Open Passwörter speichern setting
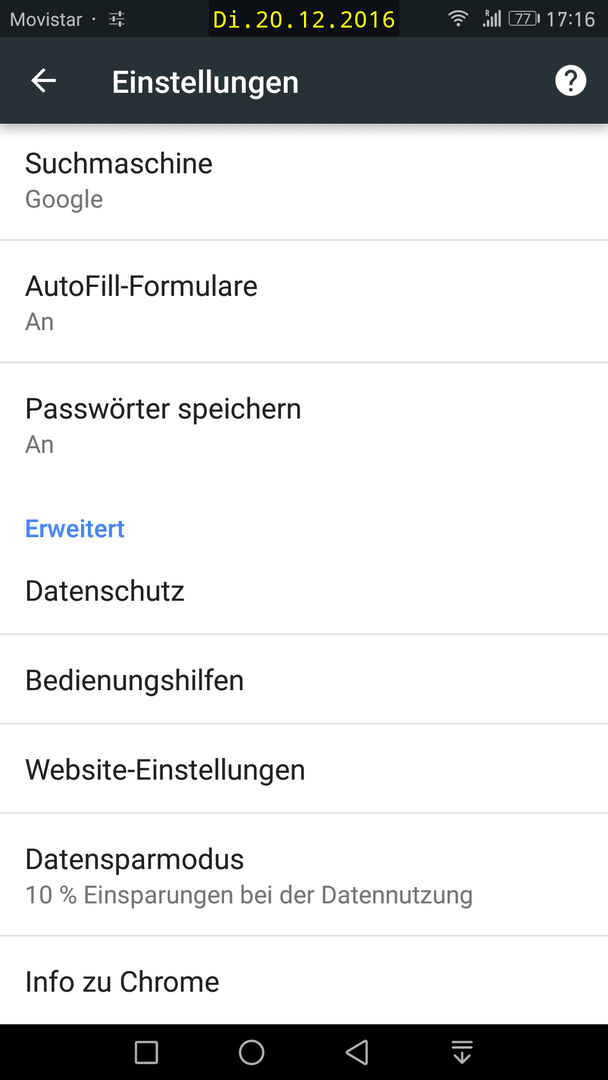Image resolution: width=608 pixels, height=1080 pixels. (304, 425)
